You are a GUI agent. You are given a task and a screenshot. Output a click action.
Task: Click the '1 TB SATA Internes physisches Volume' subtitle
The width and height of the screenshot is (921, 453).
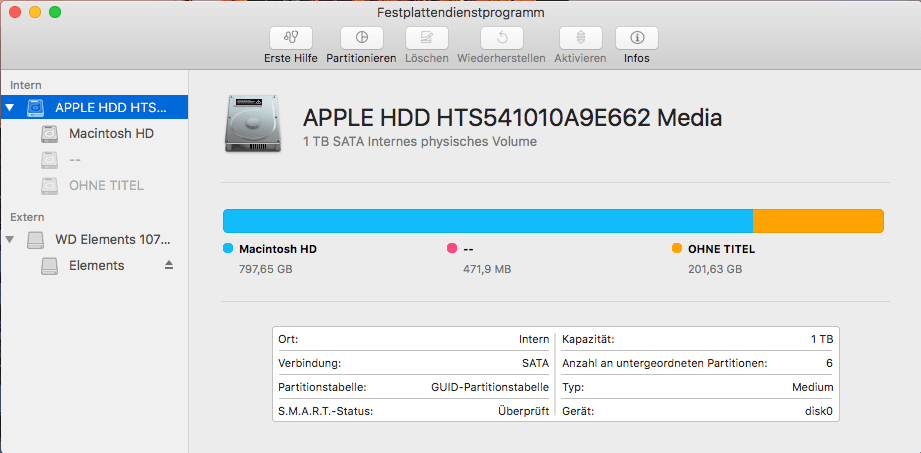[420, 142]
